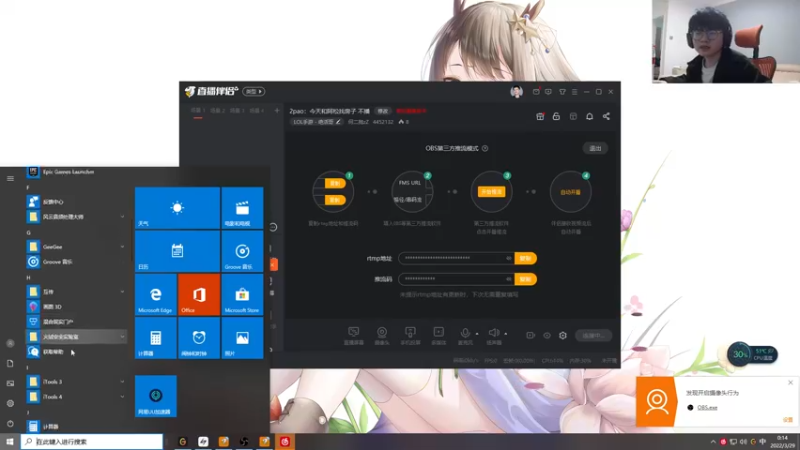The height and width of the screenshot is (450, 800).
Task: Open the notification bell in streaming app
Action: click(589, 116)
